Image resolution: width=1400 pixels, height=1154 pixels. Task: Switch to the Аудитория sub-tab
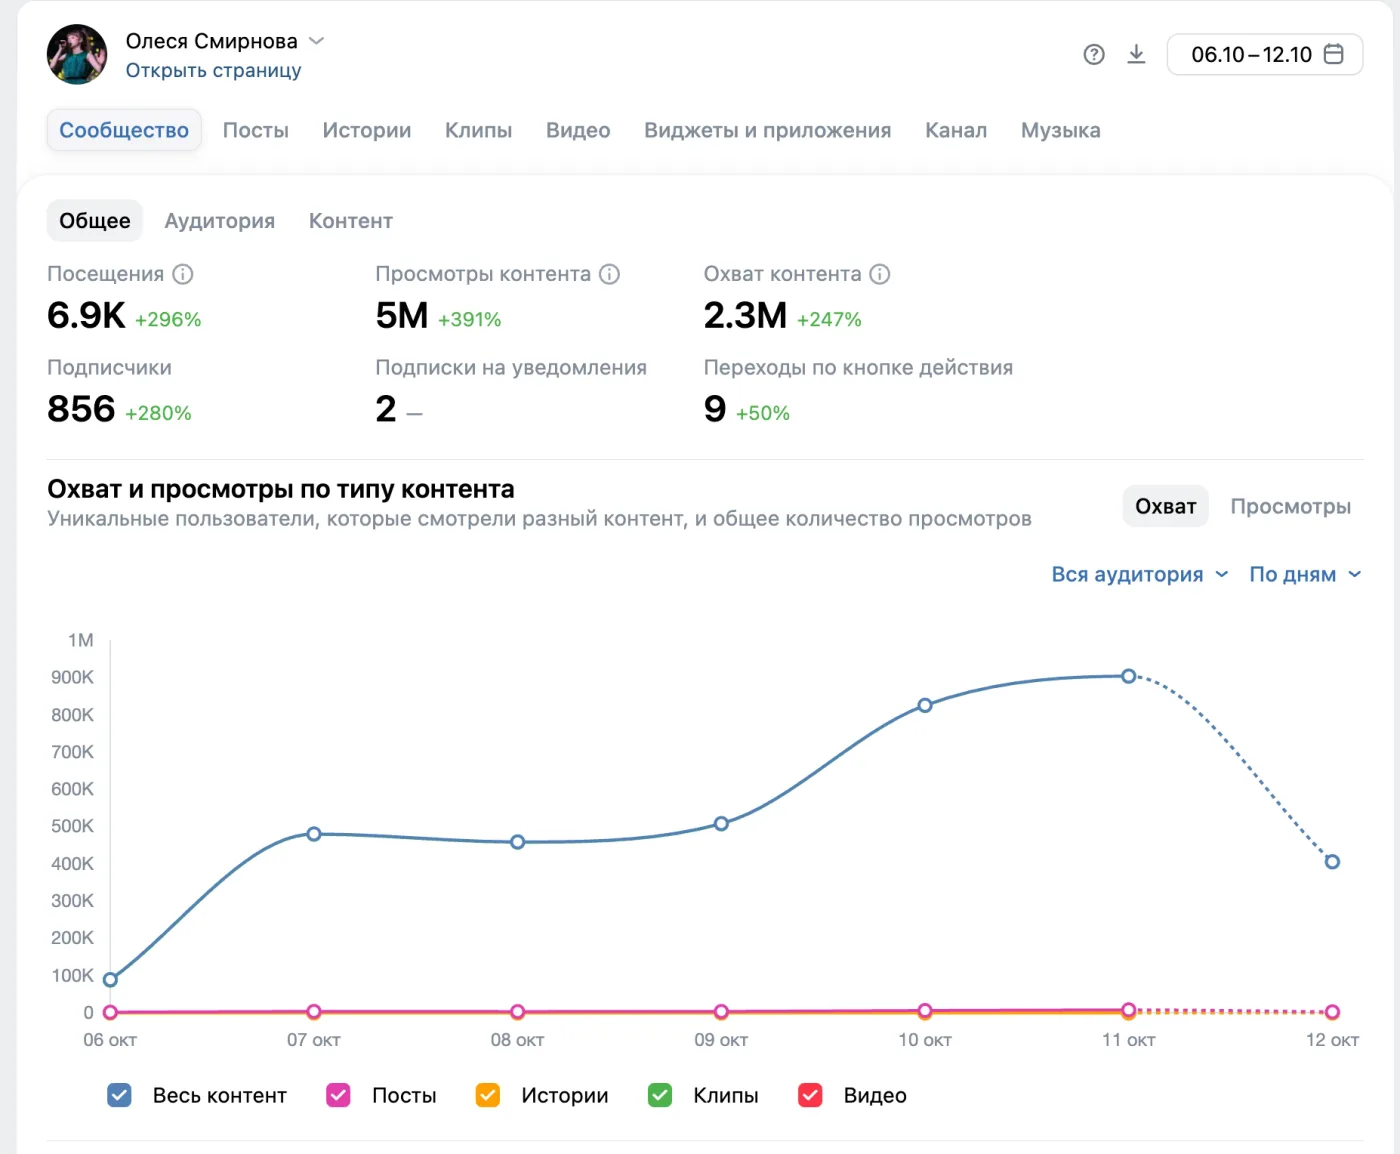[x=220, y=221]
